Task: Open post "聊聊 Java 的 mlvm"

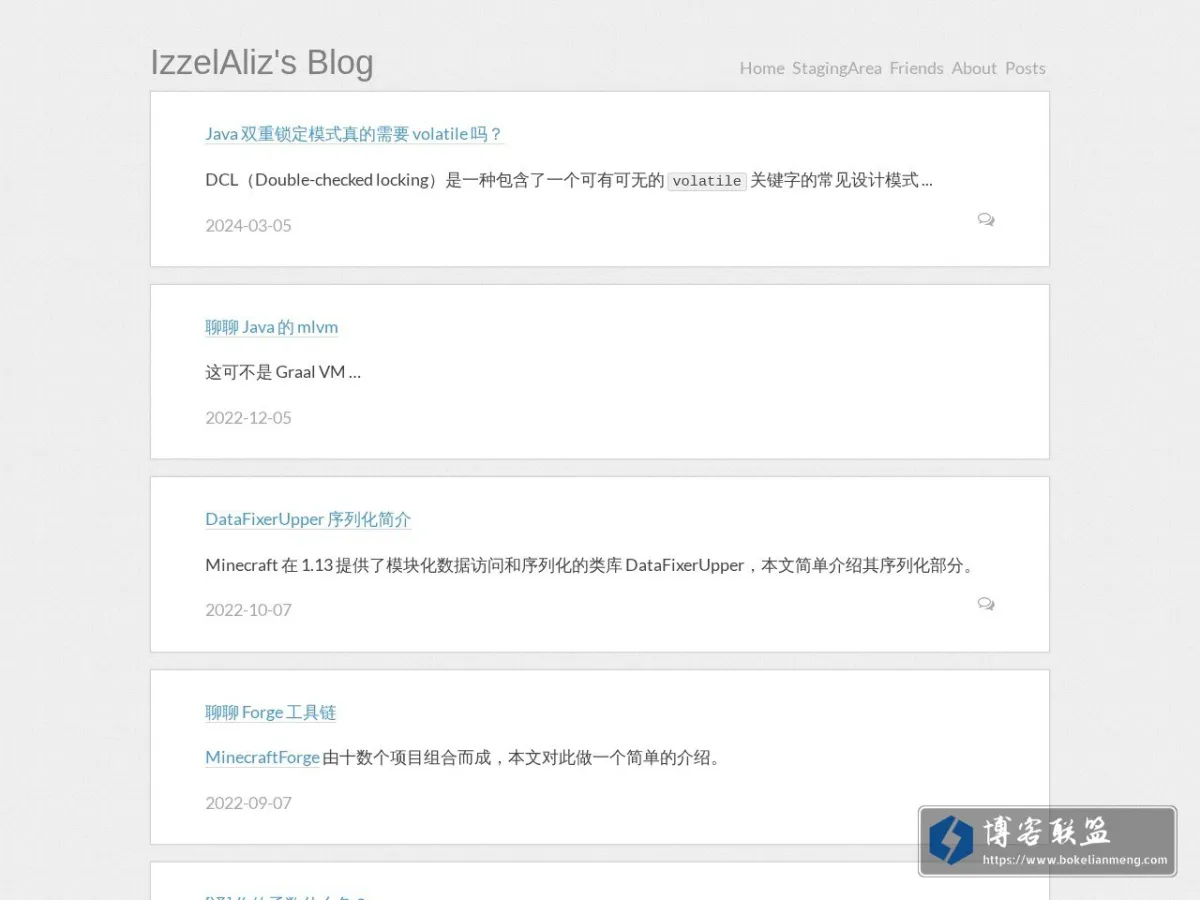Action: click(272, 327)
